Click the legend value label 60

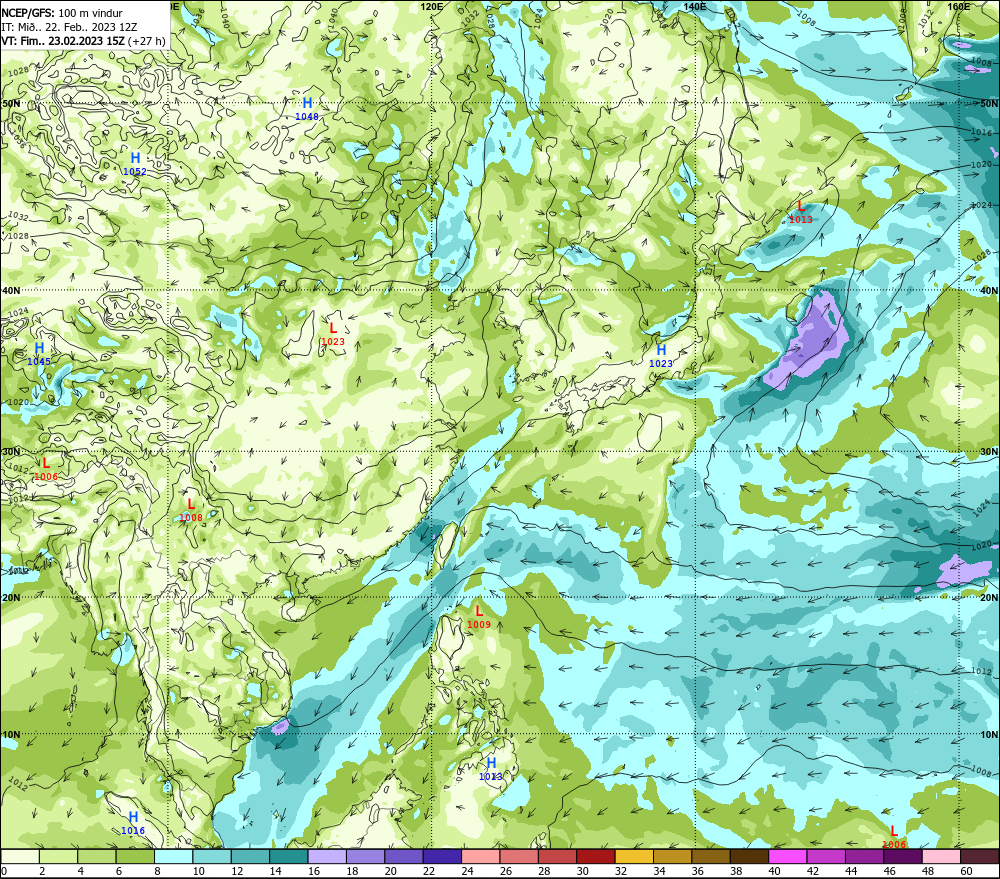pos(966,871)
